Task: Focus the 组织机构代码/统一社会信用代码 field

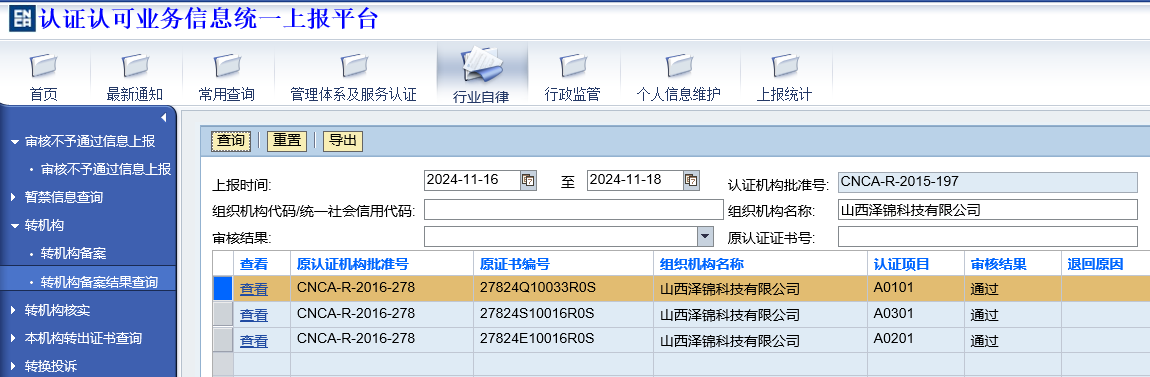Action: coord(574,210)
